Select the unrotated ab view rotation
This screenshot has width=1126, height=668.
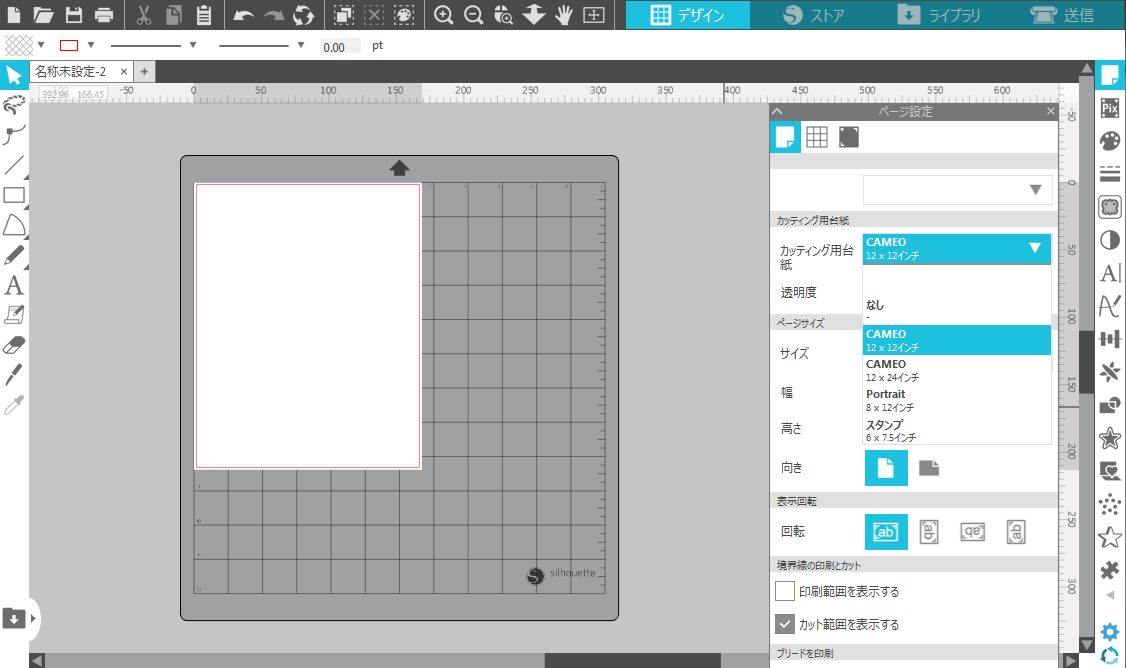point(885,532)
